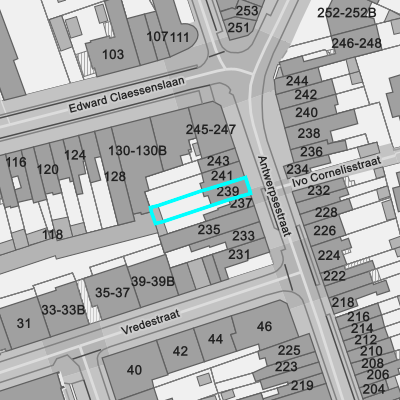Select the building numbered 206
The height and width of the screenshot is (400, 400).
[x=378, y=375]
